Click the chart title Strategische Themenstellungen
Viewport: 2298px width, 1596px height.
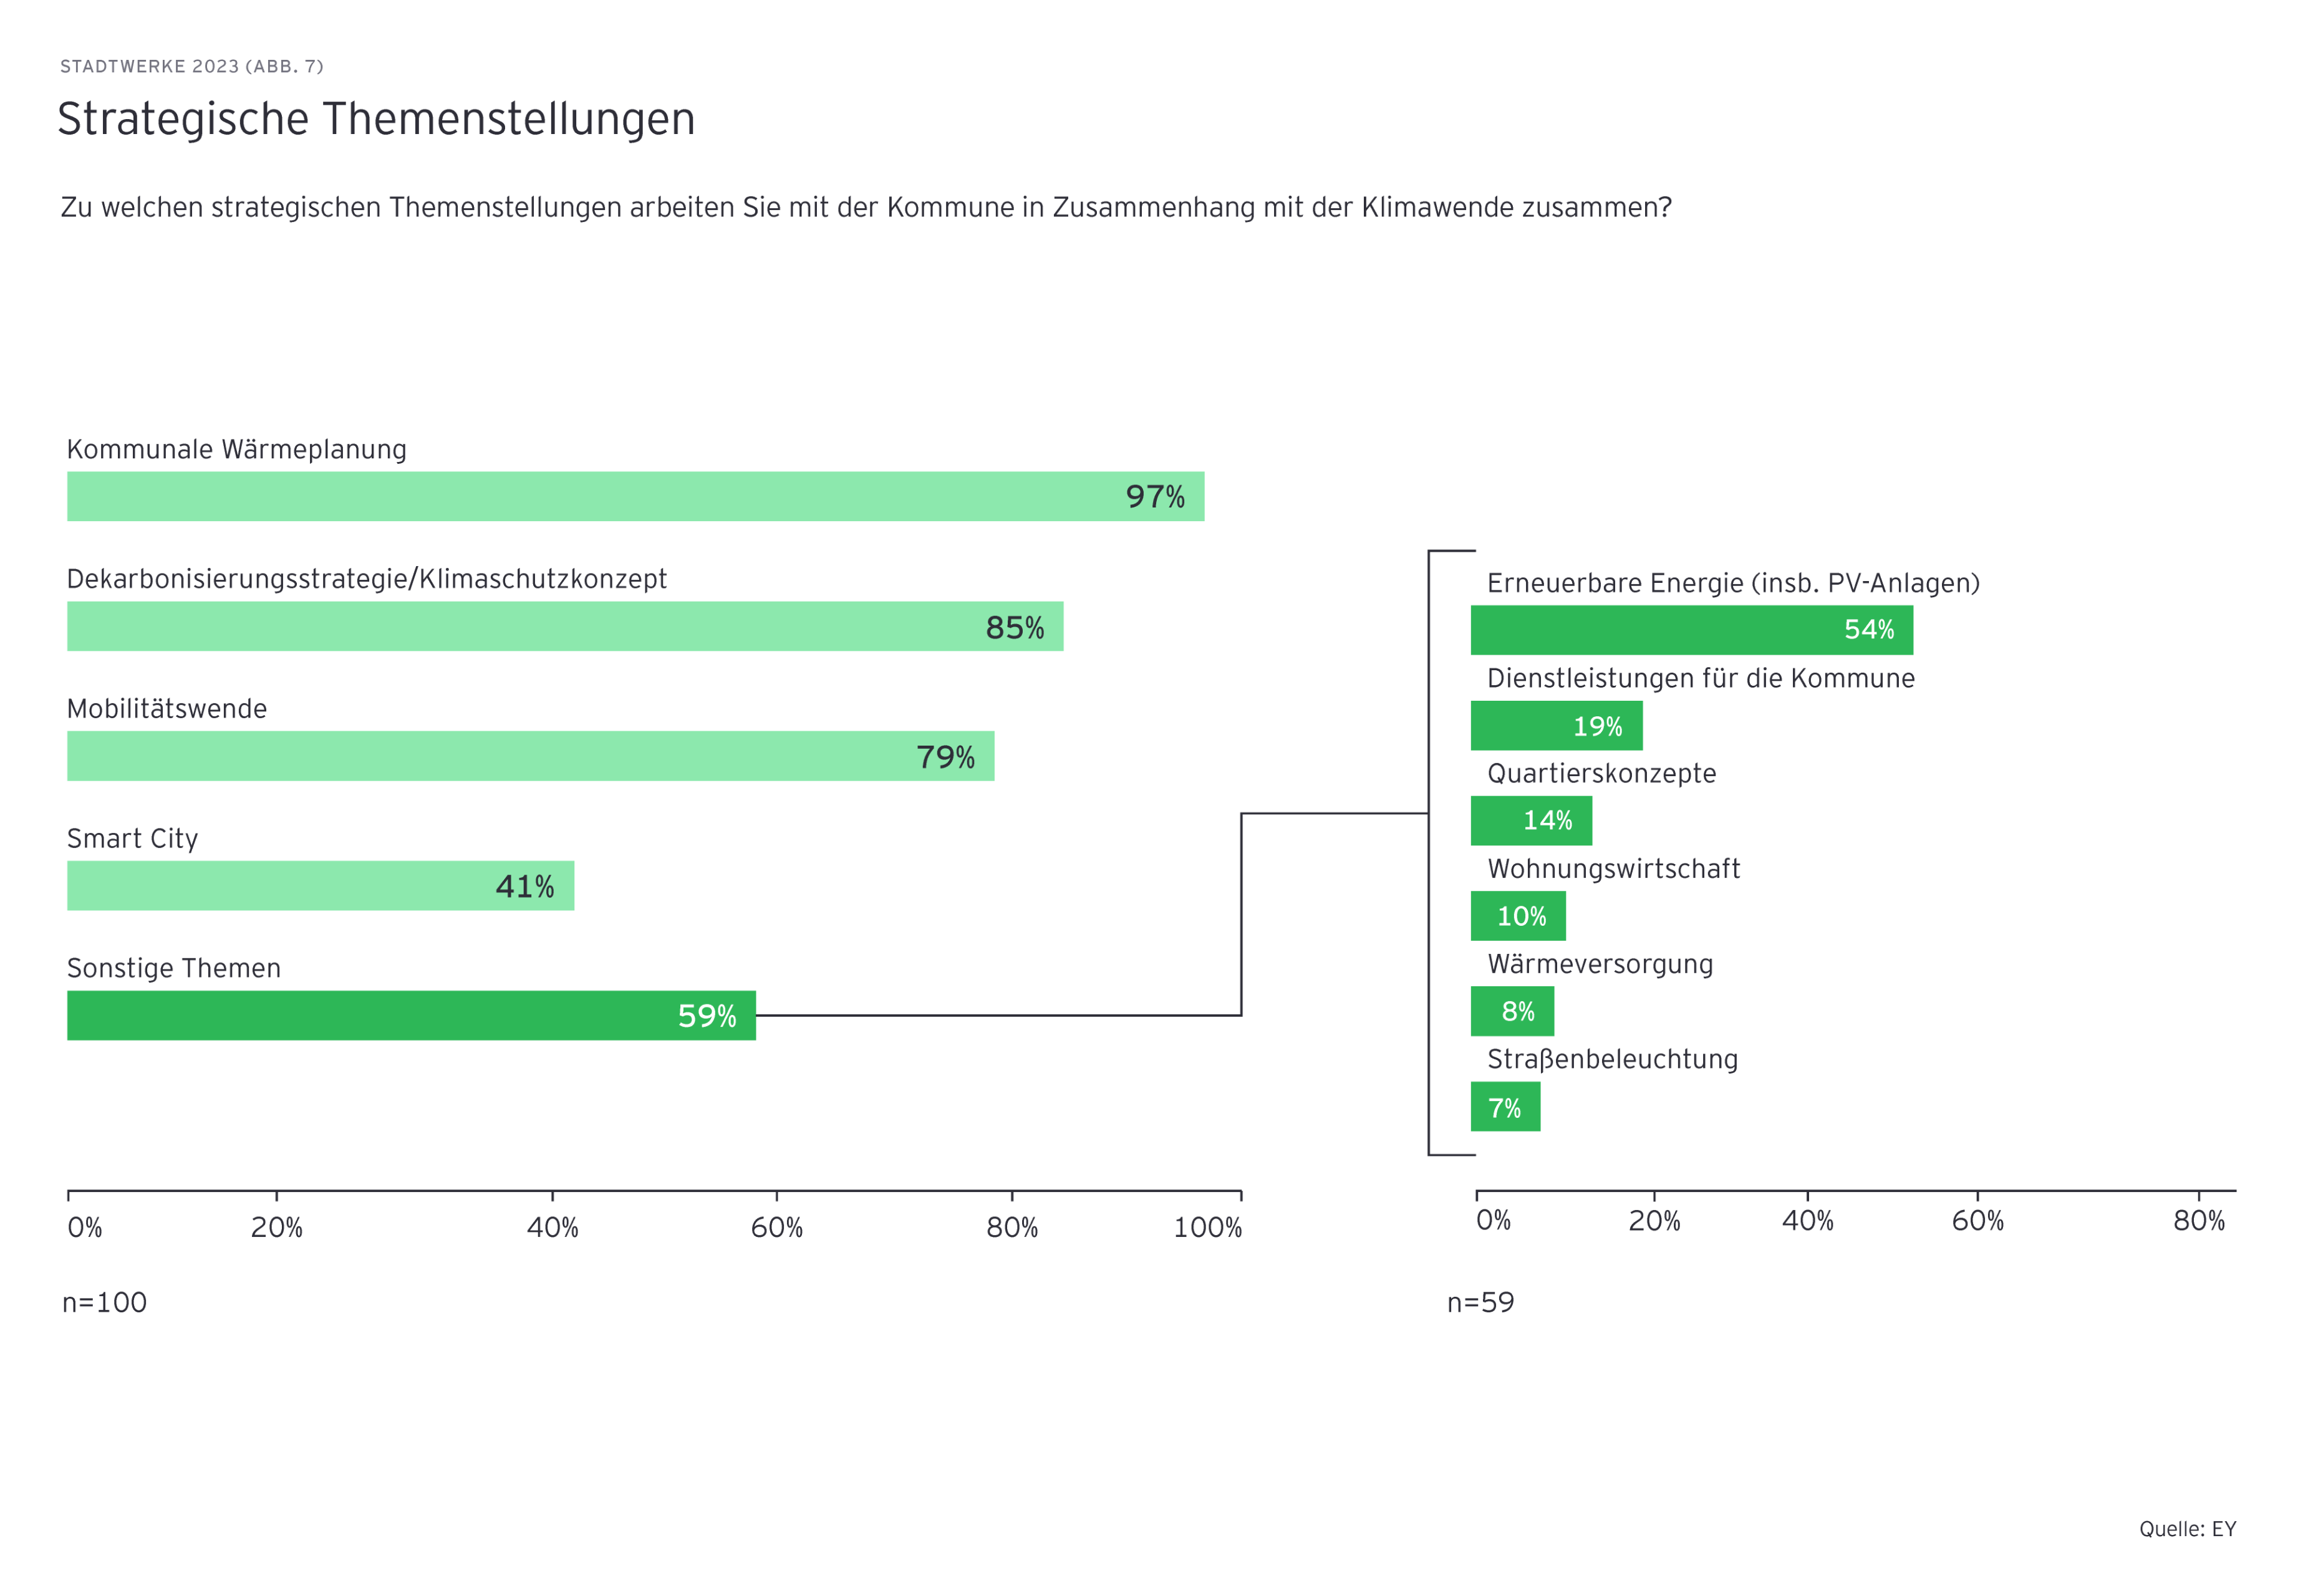click(x=376, y=119)
